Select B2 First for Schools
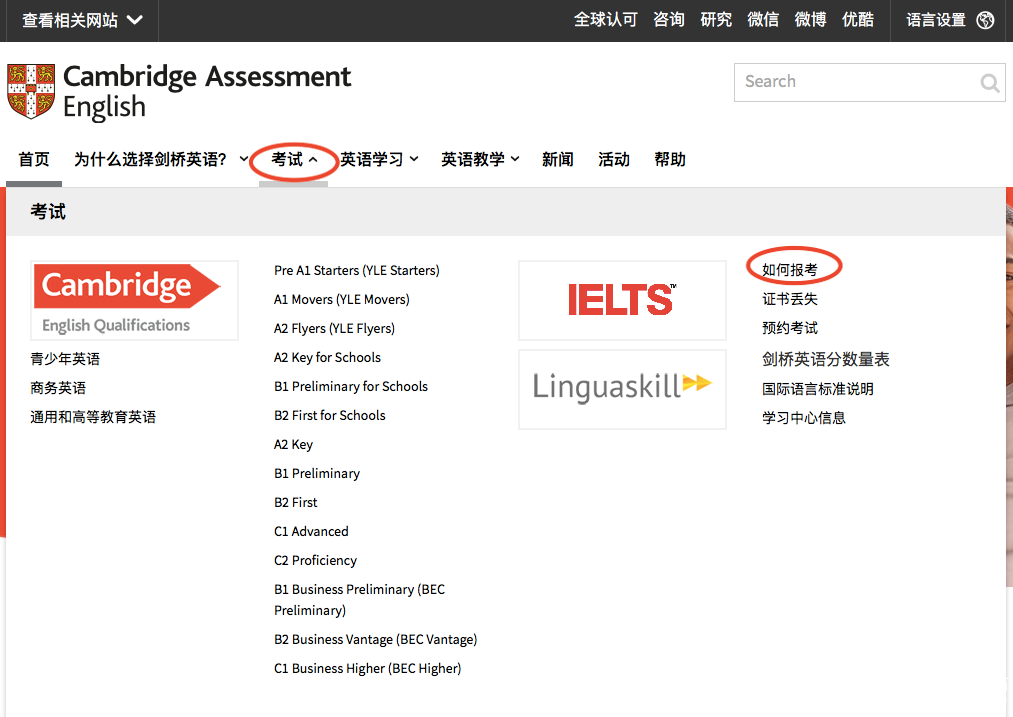The height and width of the screenshot is (717, 1013). tap(329, 415)
